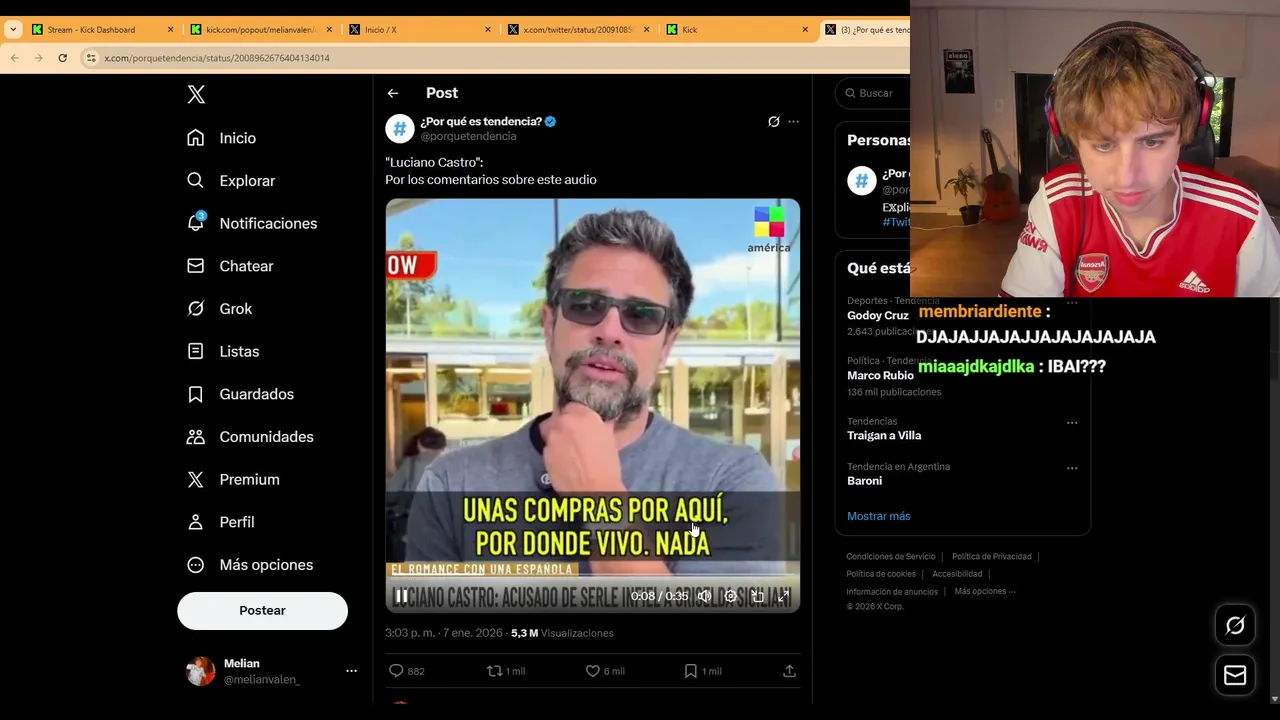This screenshot has height=720, width=1280.
Task: Open Grok from sidebar
Action: [219, 309]
